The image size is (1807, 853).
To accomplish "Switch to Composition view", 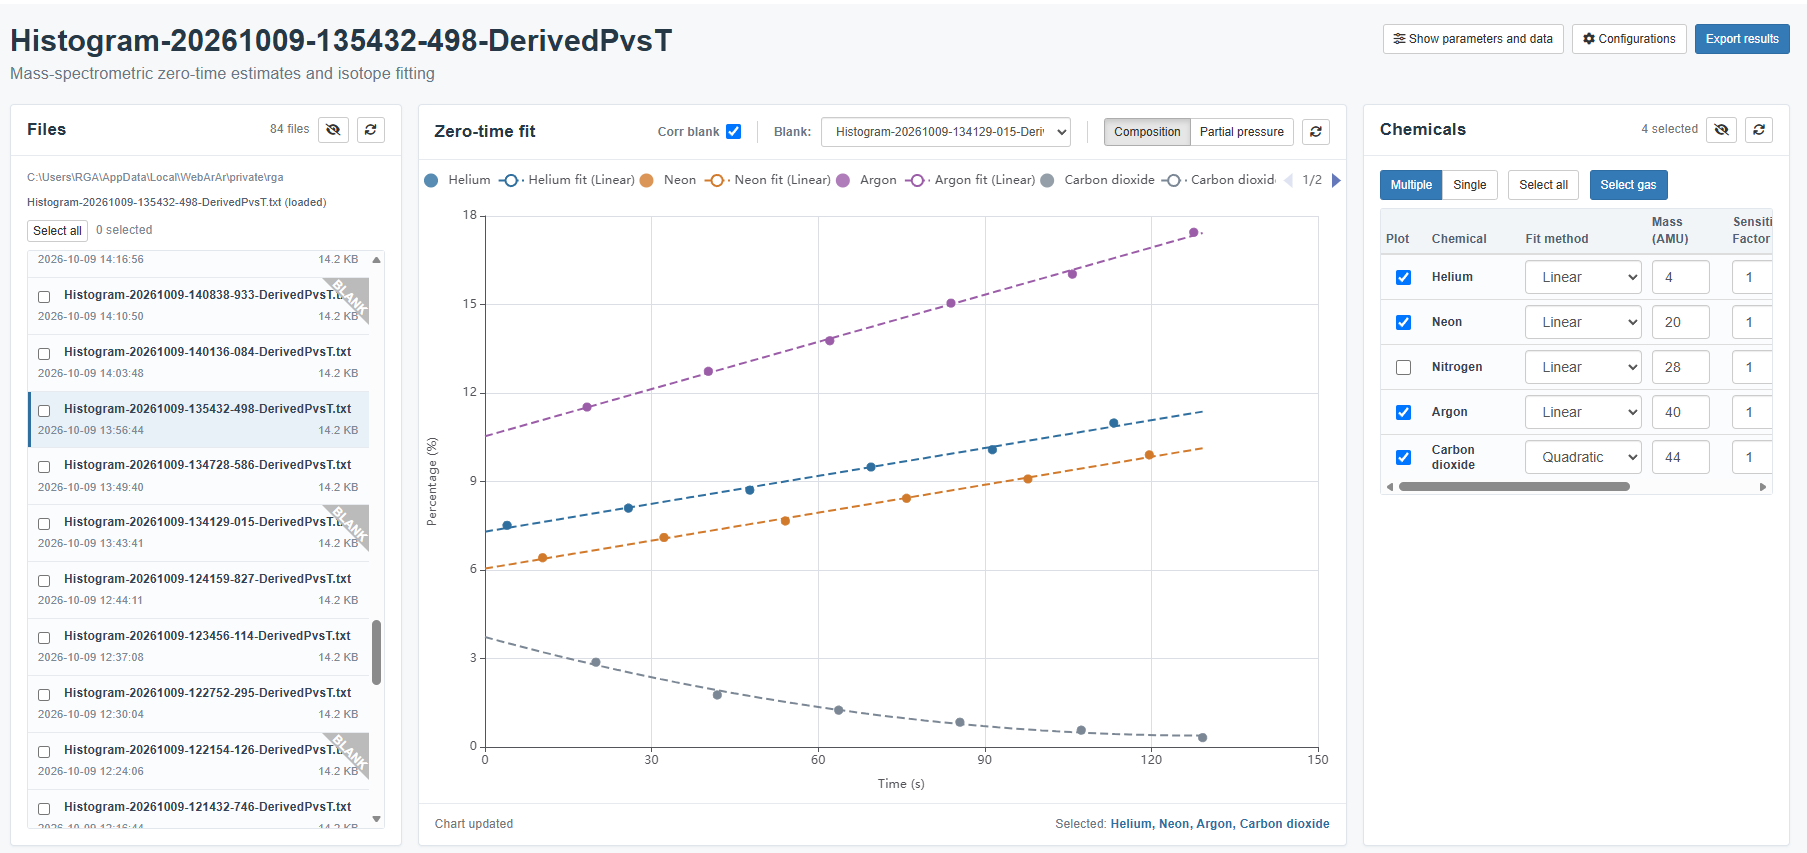I will click(1147, 132).
